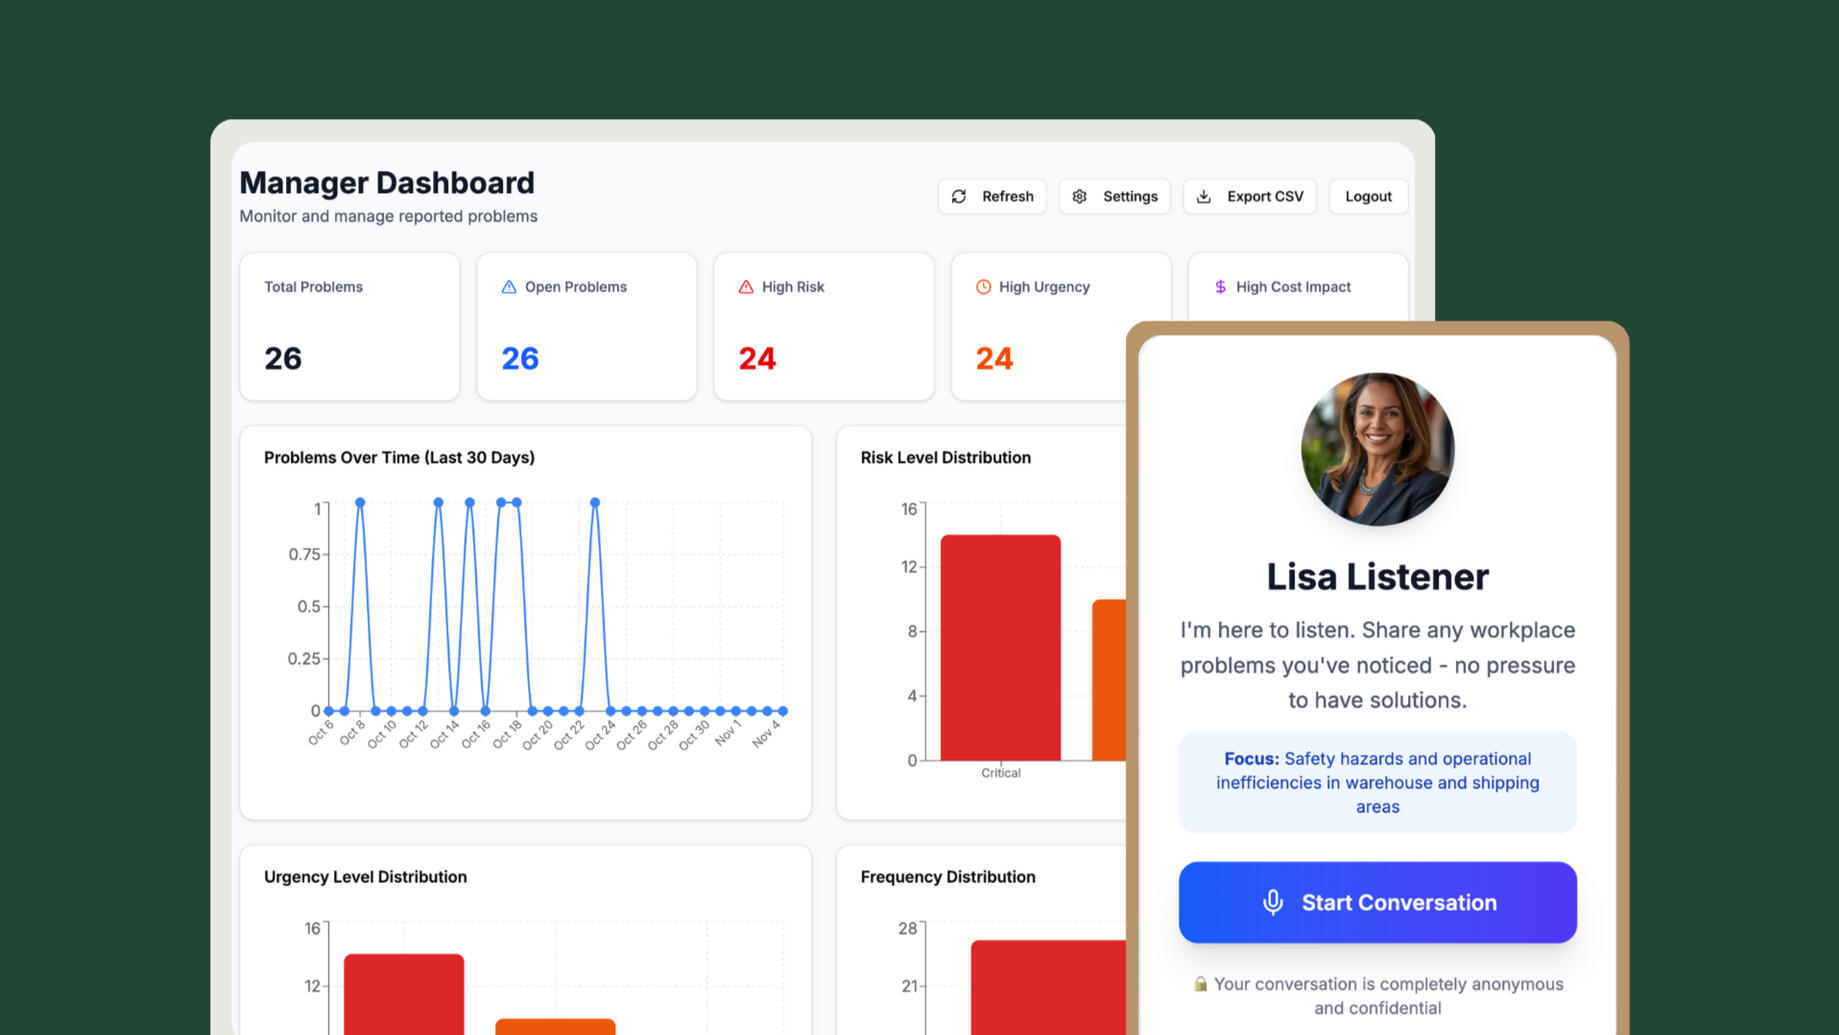Click the lock icon beside anonymity notice
Screen dimensions: 1839x1035
coord(1200,984)
